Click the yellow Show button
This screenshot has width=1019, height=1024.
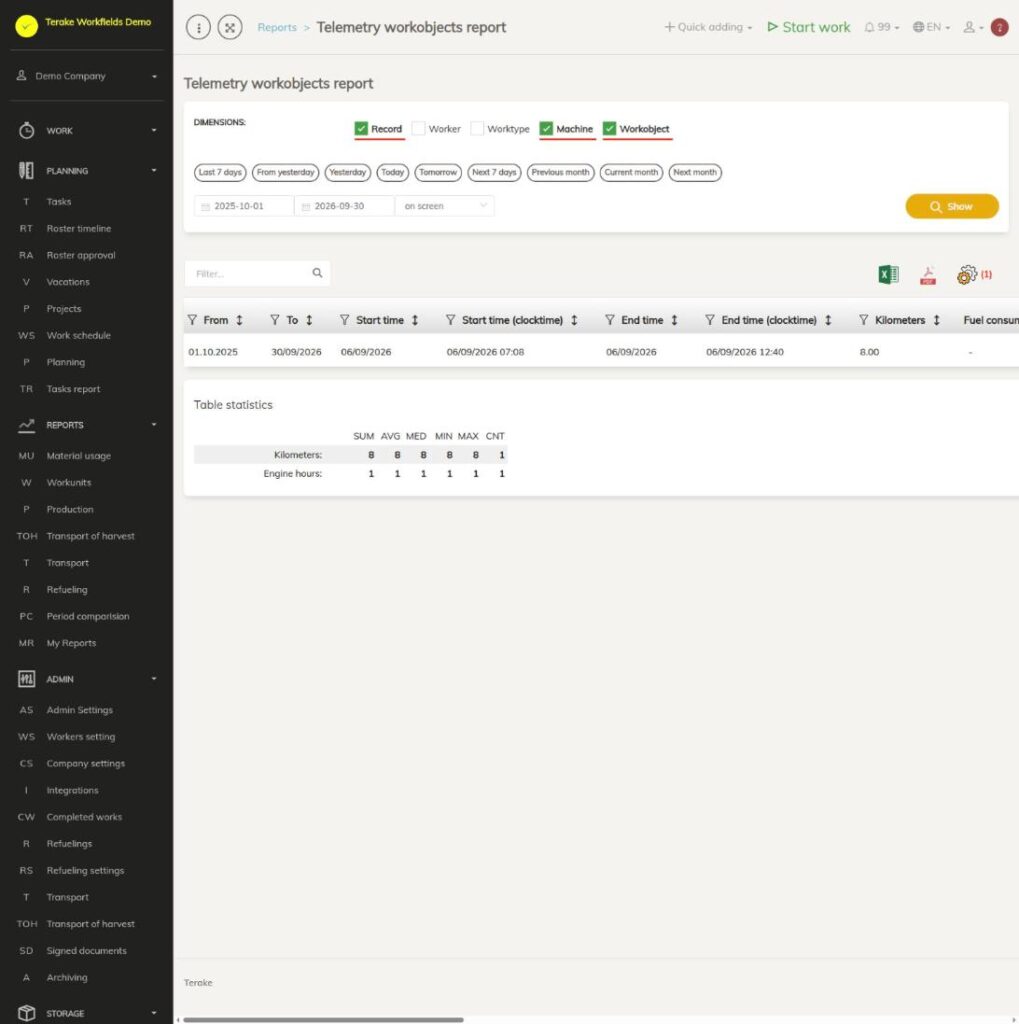pos(952,206)
